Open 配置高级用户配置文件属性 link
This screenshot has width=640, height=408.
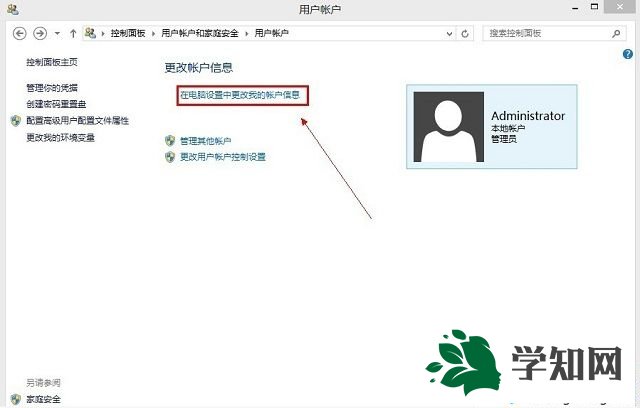click(78, 120)
